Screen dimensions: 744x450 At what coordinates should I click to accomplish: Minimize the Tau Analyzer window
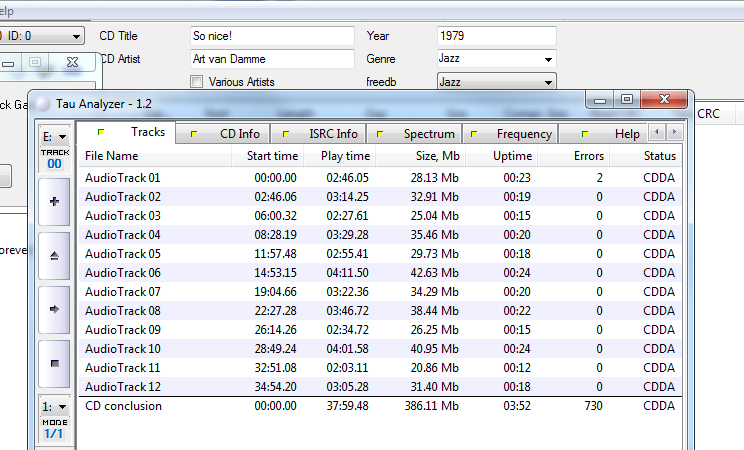pyautogui.click(x=600, y=100)
